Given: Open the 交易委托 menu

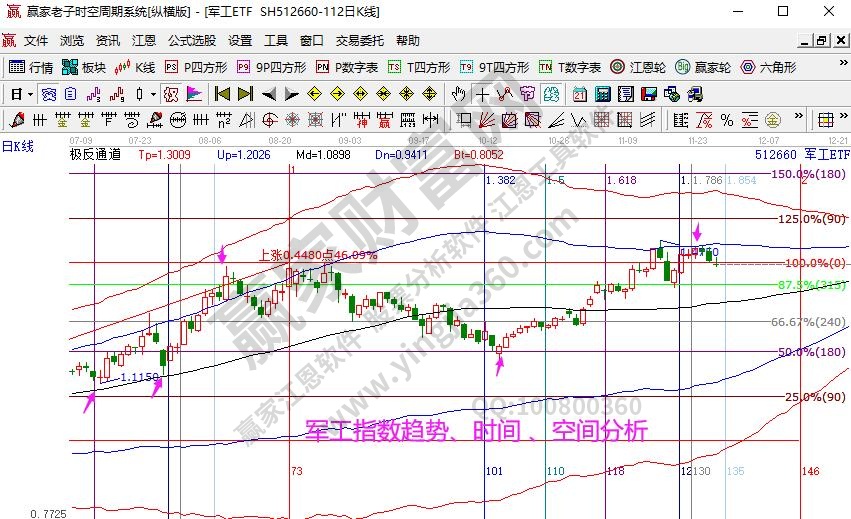Looking at the screenshot, I should click(x=361, y=41).
